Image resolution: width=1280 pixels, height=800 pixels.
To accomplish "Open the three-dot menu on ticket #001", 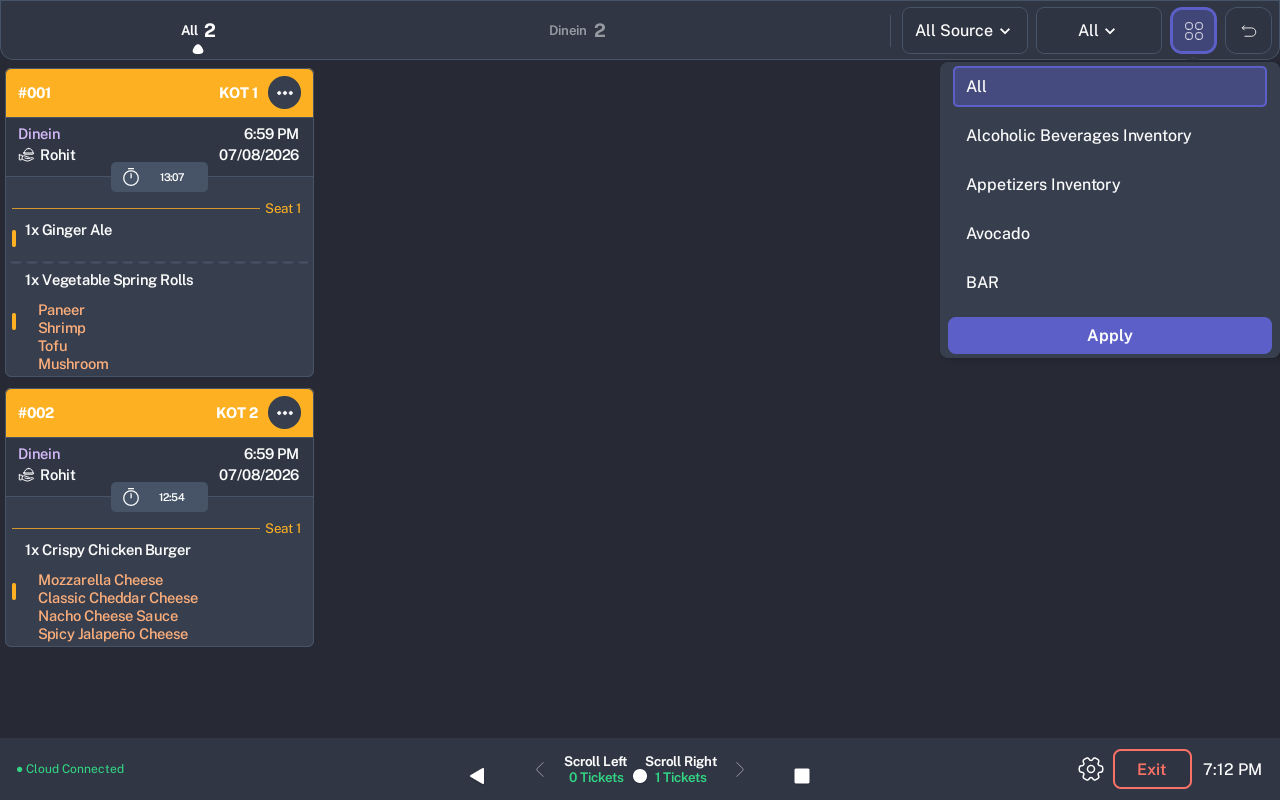I will click(285, 93).
